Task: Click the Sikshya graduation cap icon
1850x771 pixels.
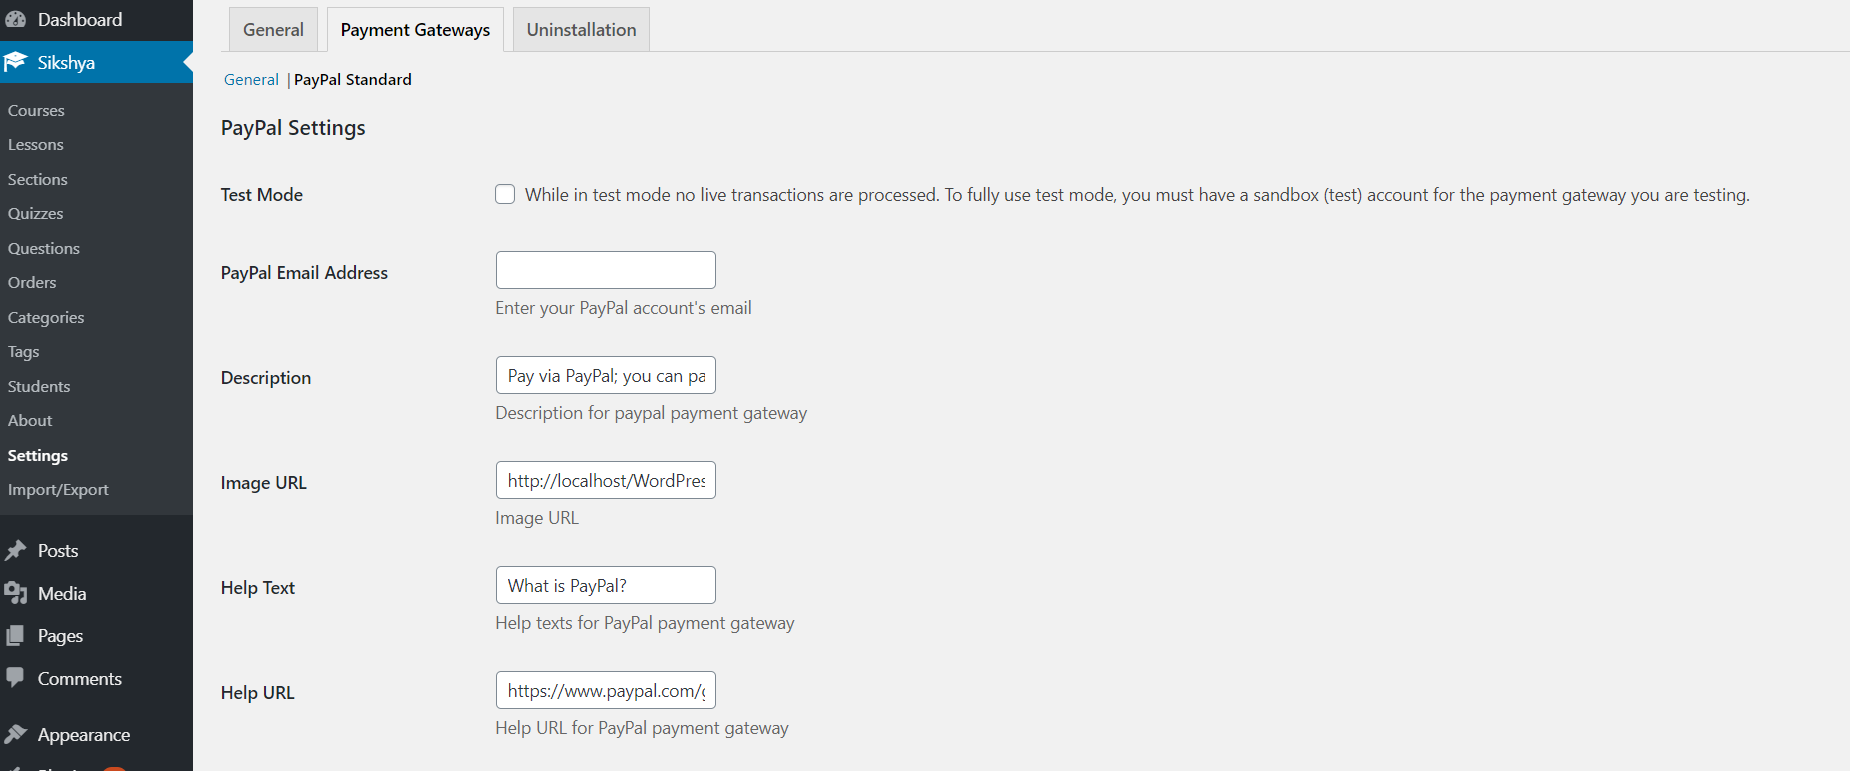Action: tap(15, 62)
